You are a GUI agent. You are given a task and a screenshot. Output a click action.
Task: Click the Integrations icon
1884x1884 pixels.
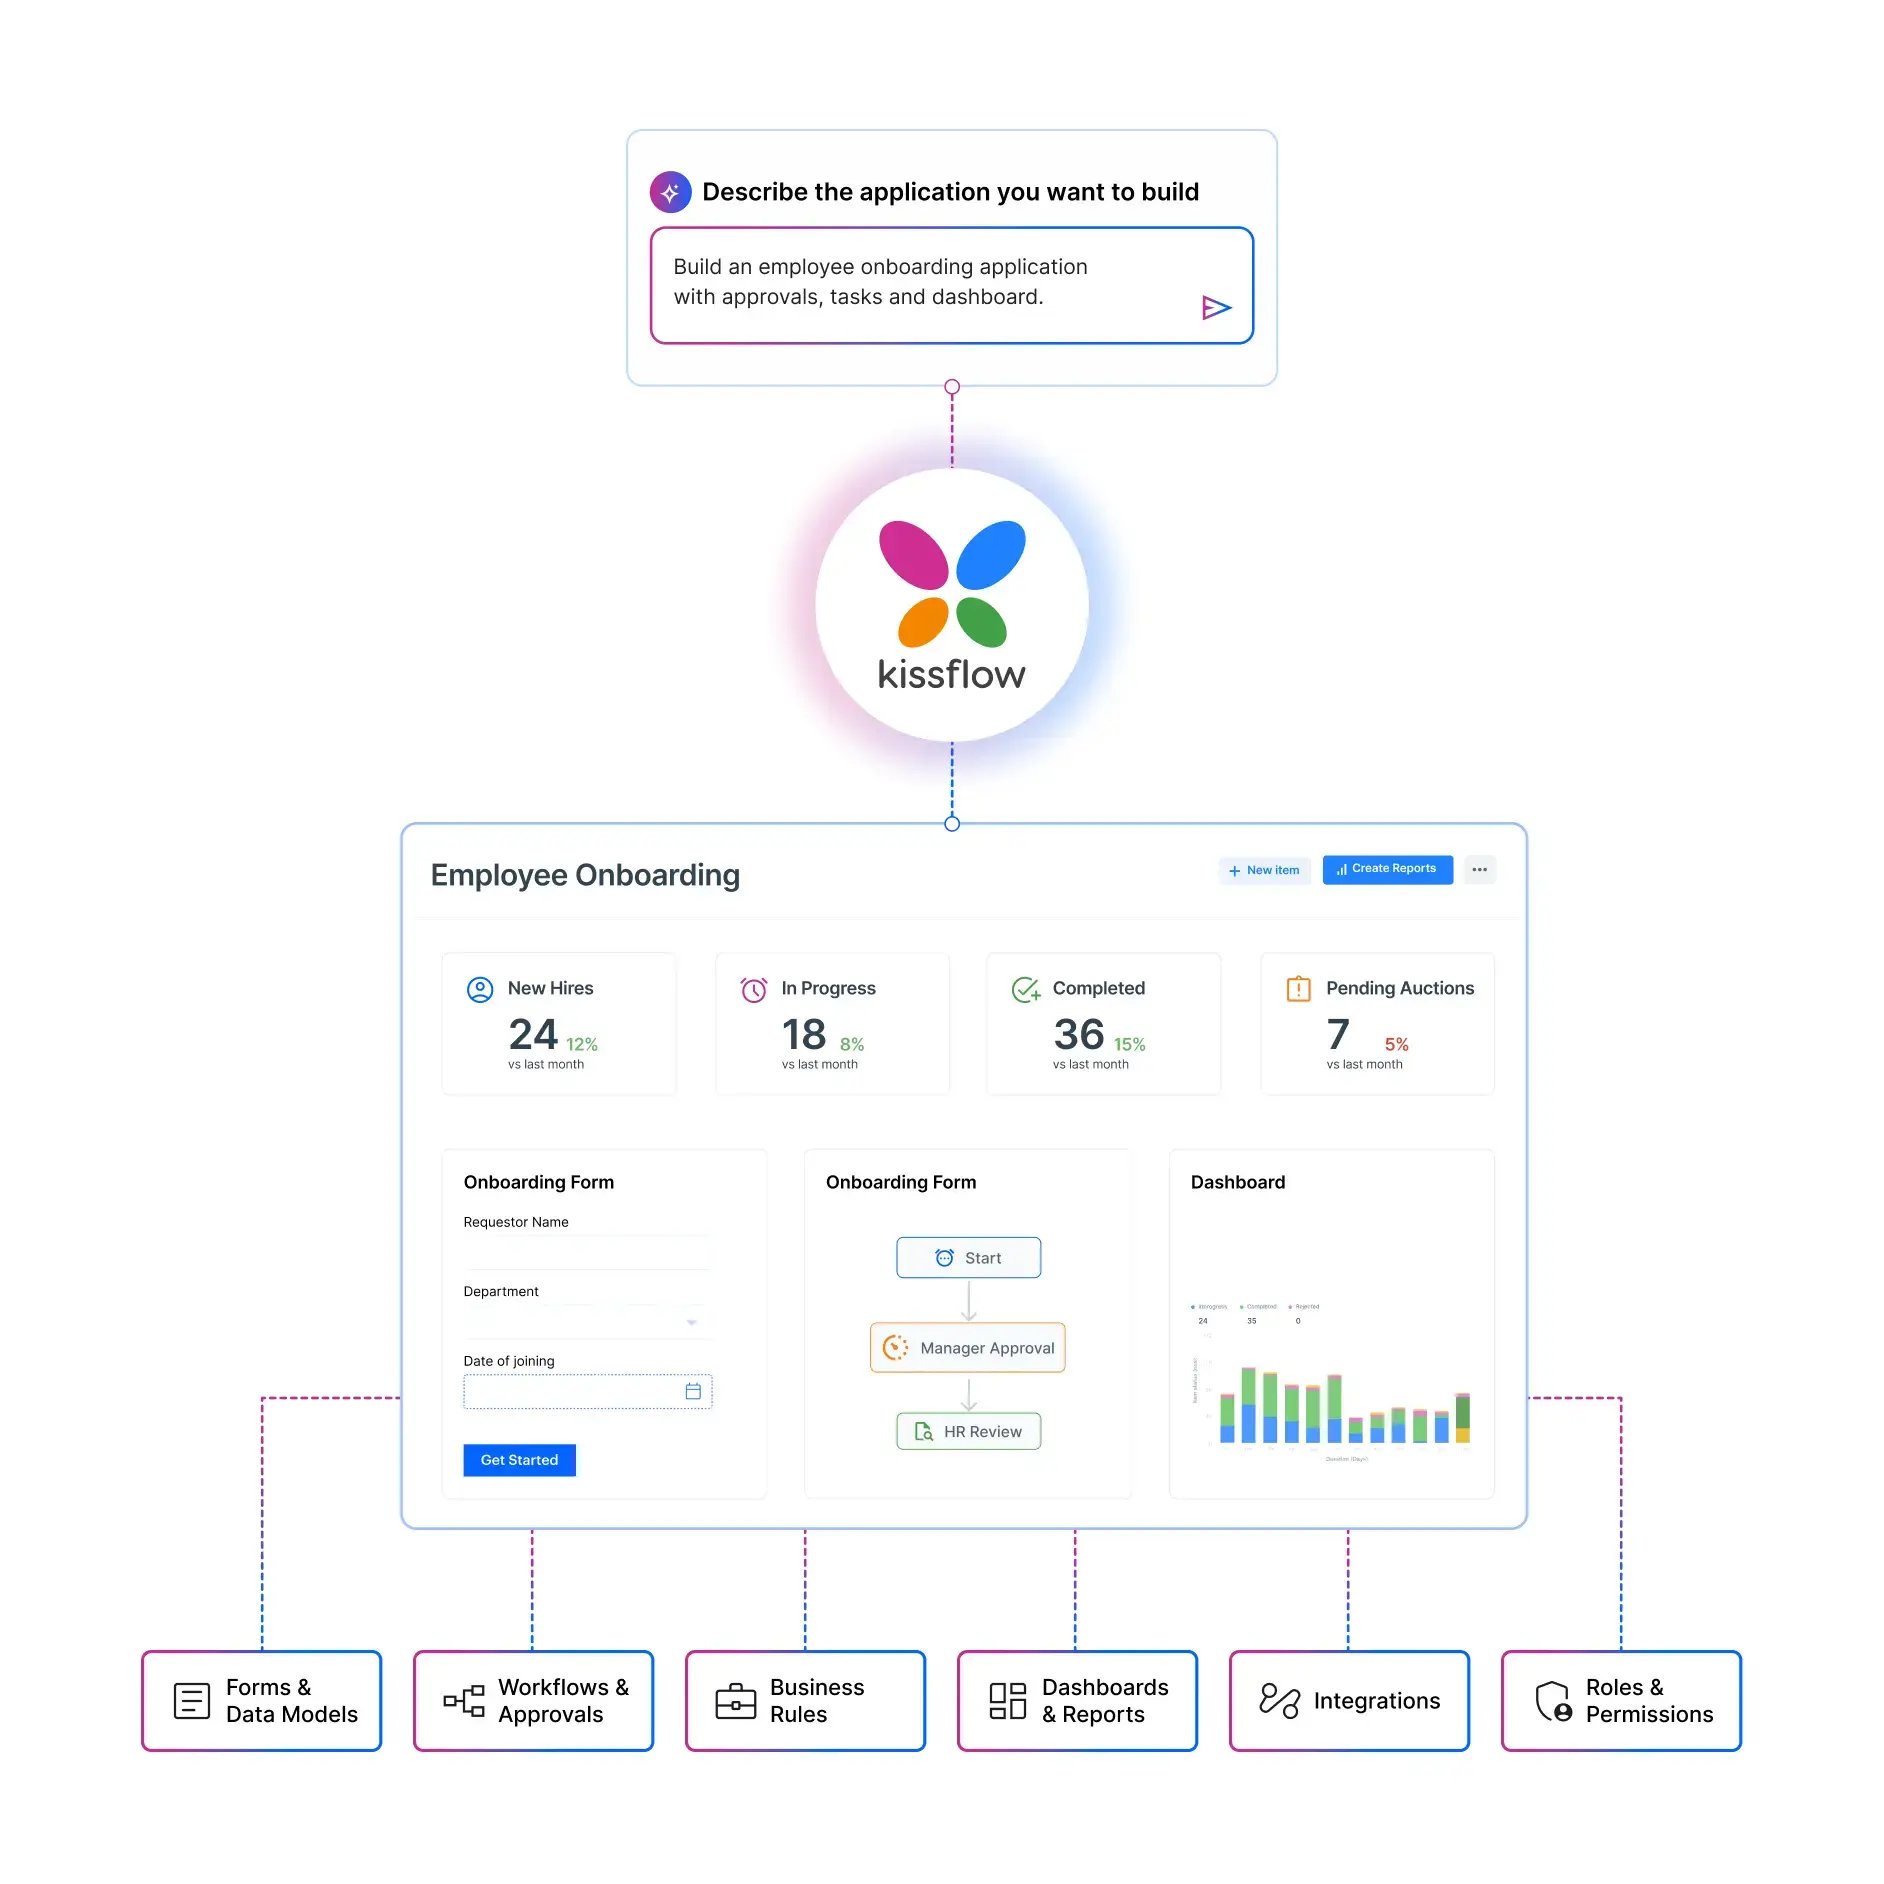tap(1280, 1701)
